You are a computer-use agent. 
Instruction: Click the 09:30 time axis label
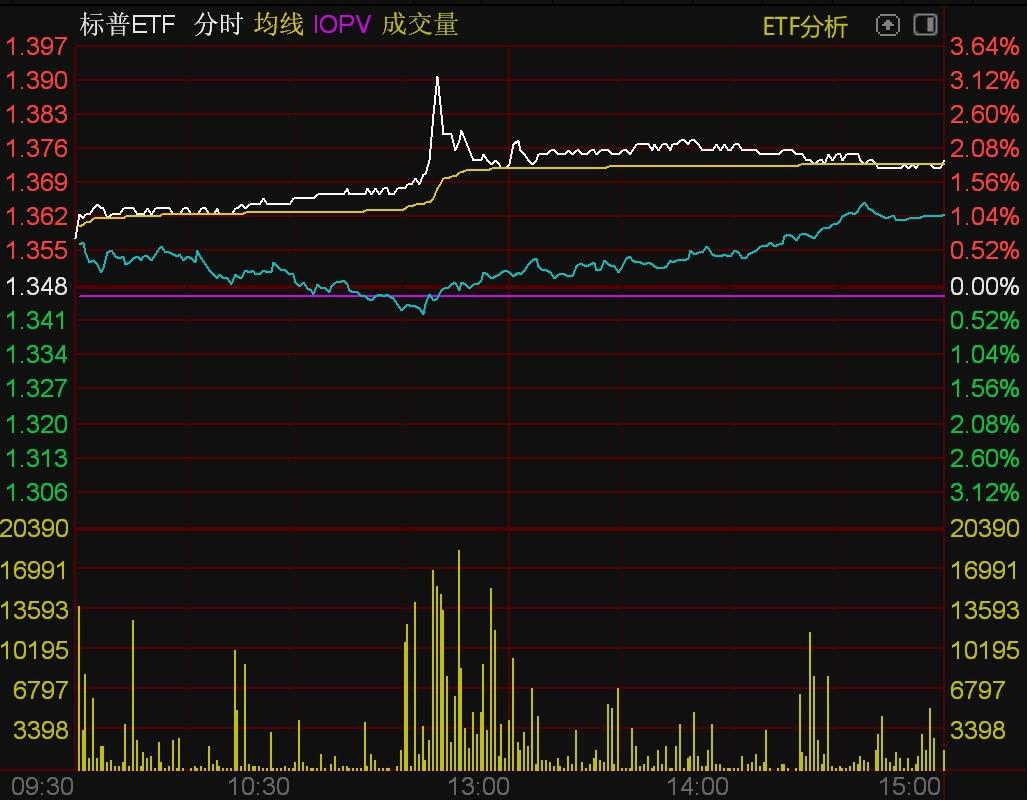point(42,786)
